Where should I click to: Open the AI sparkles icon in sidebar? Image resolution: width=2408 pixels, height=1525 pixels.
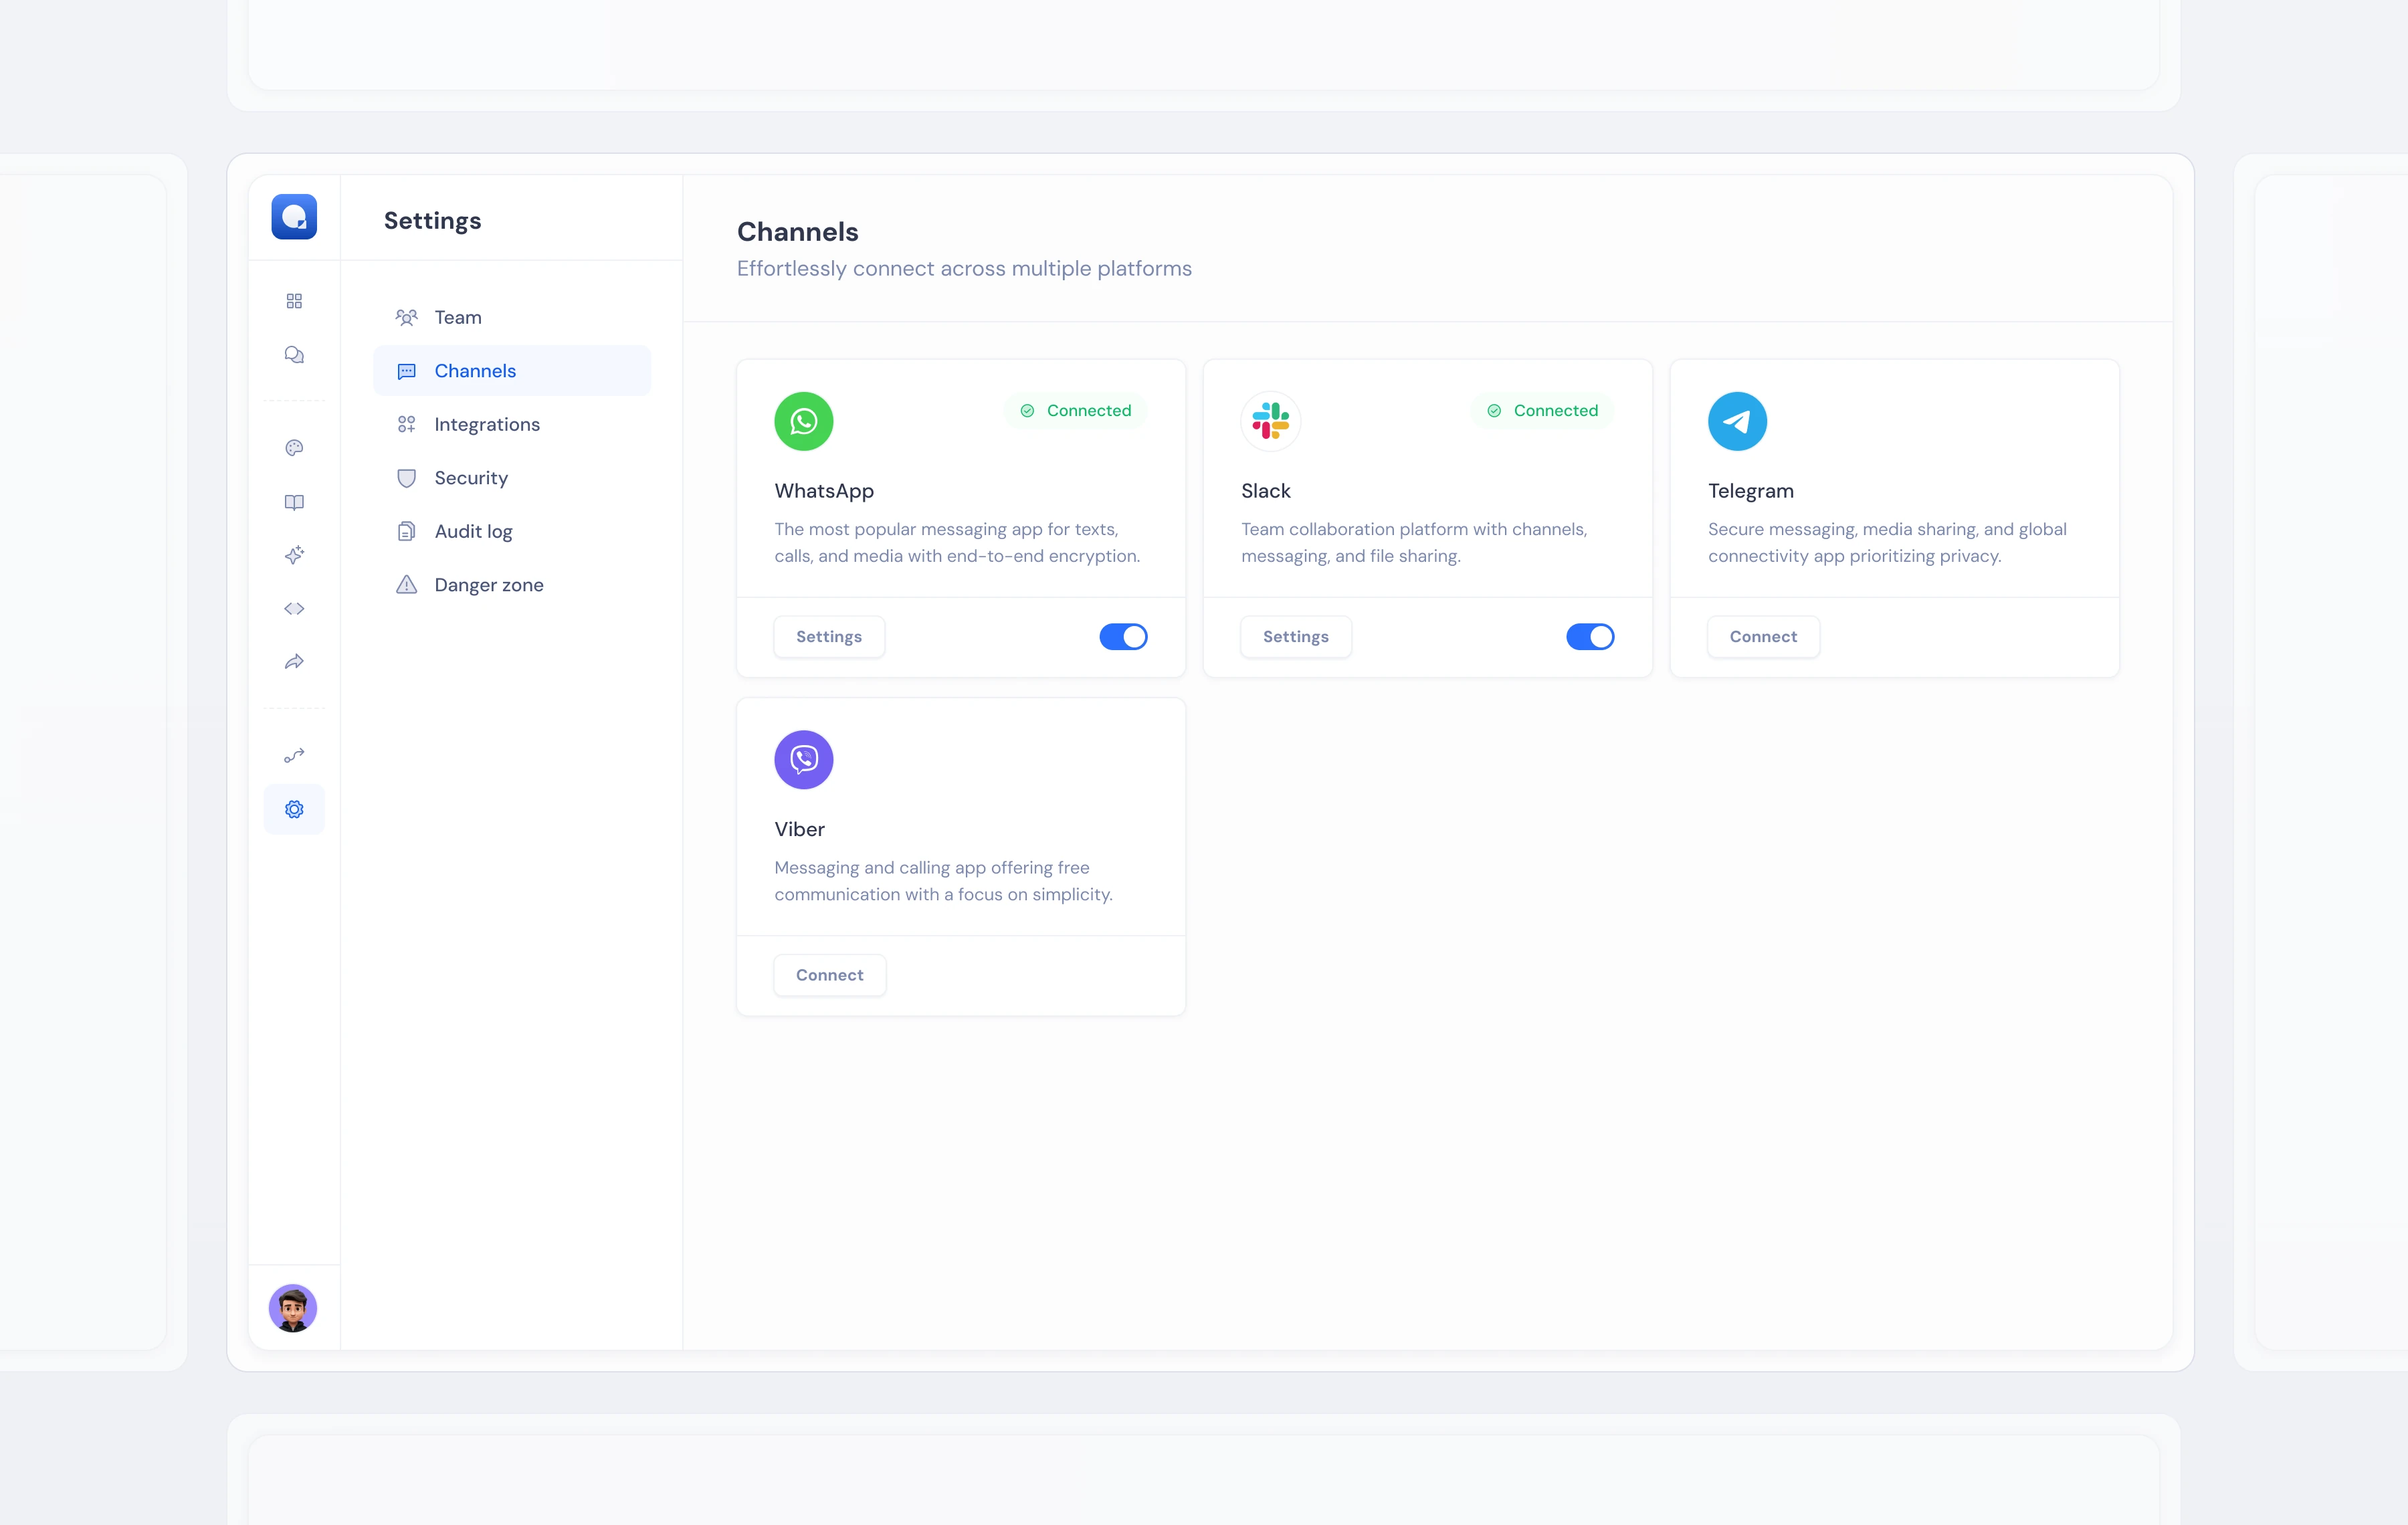[294, 555]
